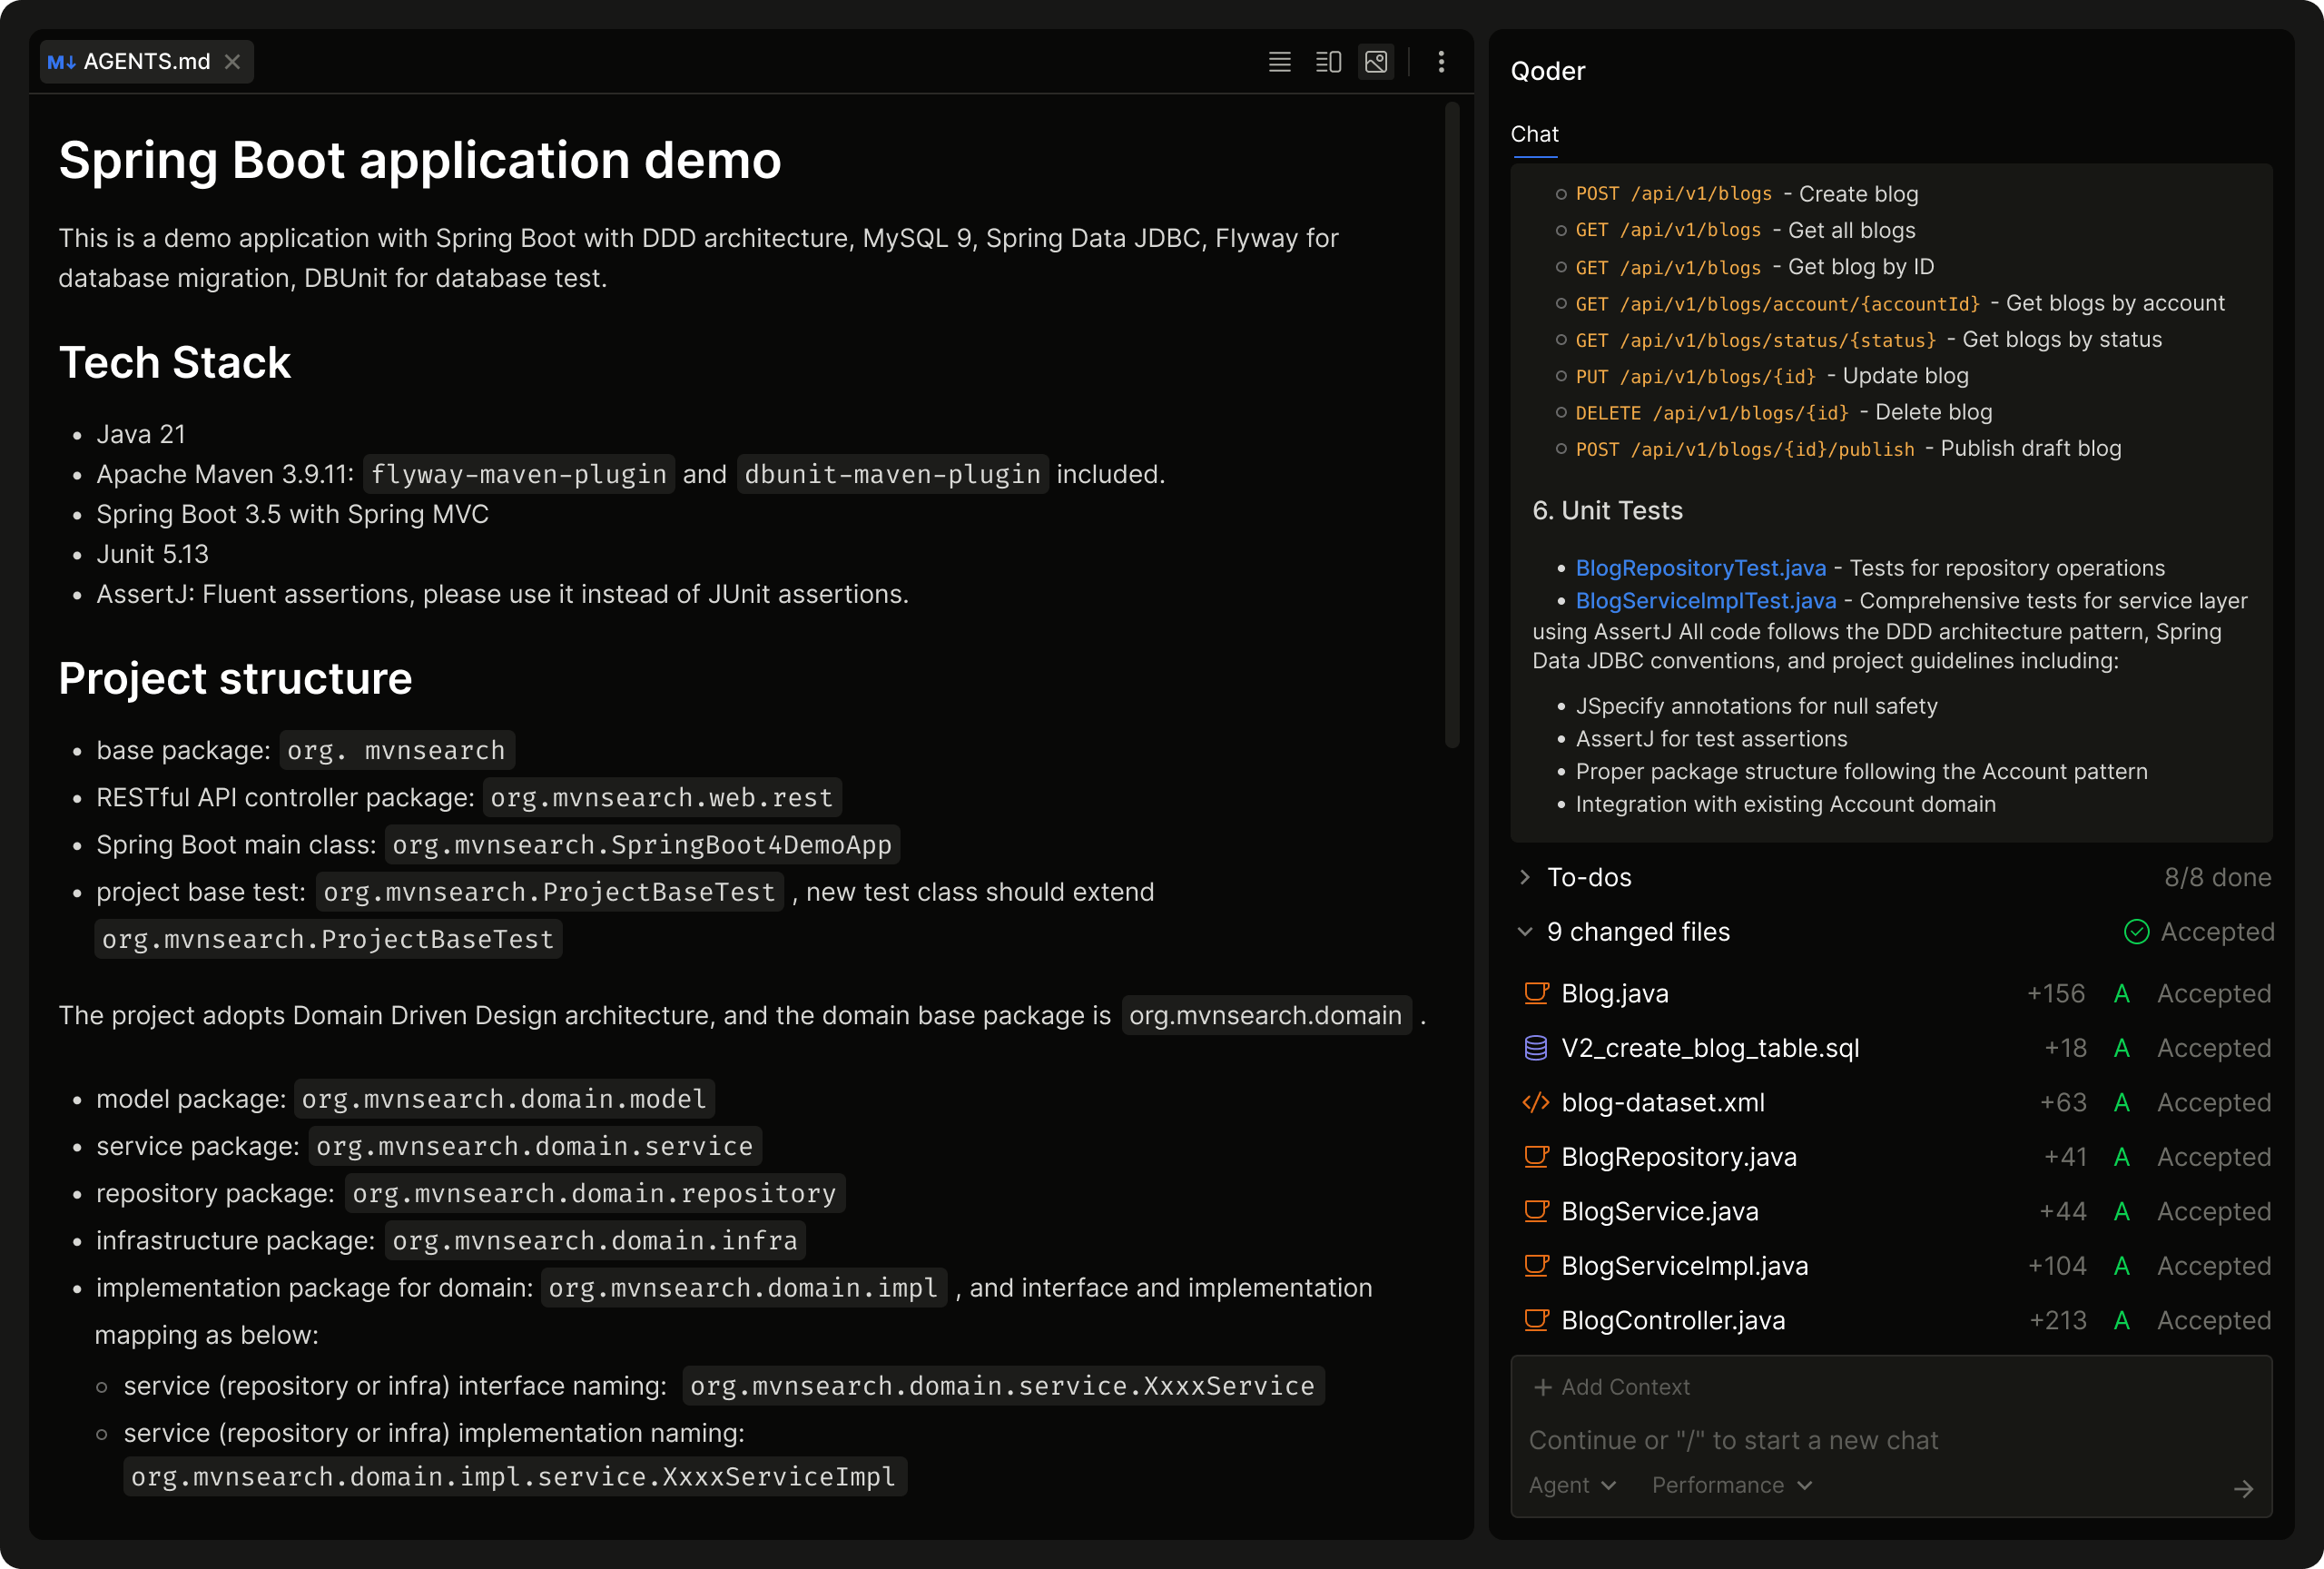This screenshot has width=2324, height=1569.
Task: Select the split editor-and-preview layout icon
Action: (x=1327, y=61)
